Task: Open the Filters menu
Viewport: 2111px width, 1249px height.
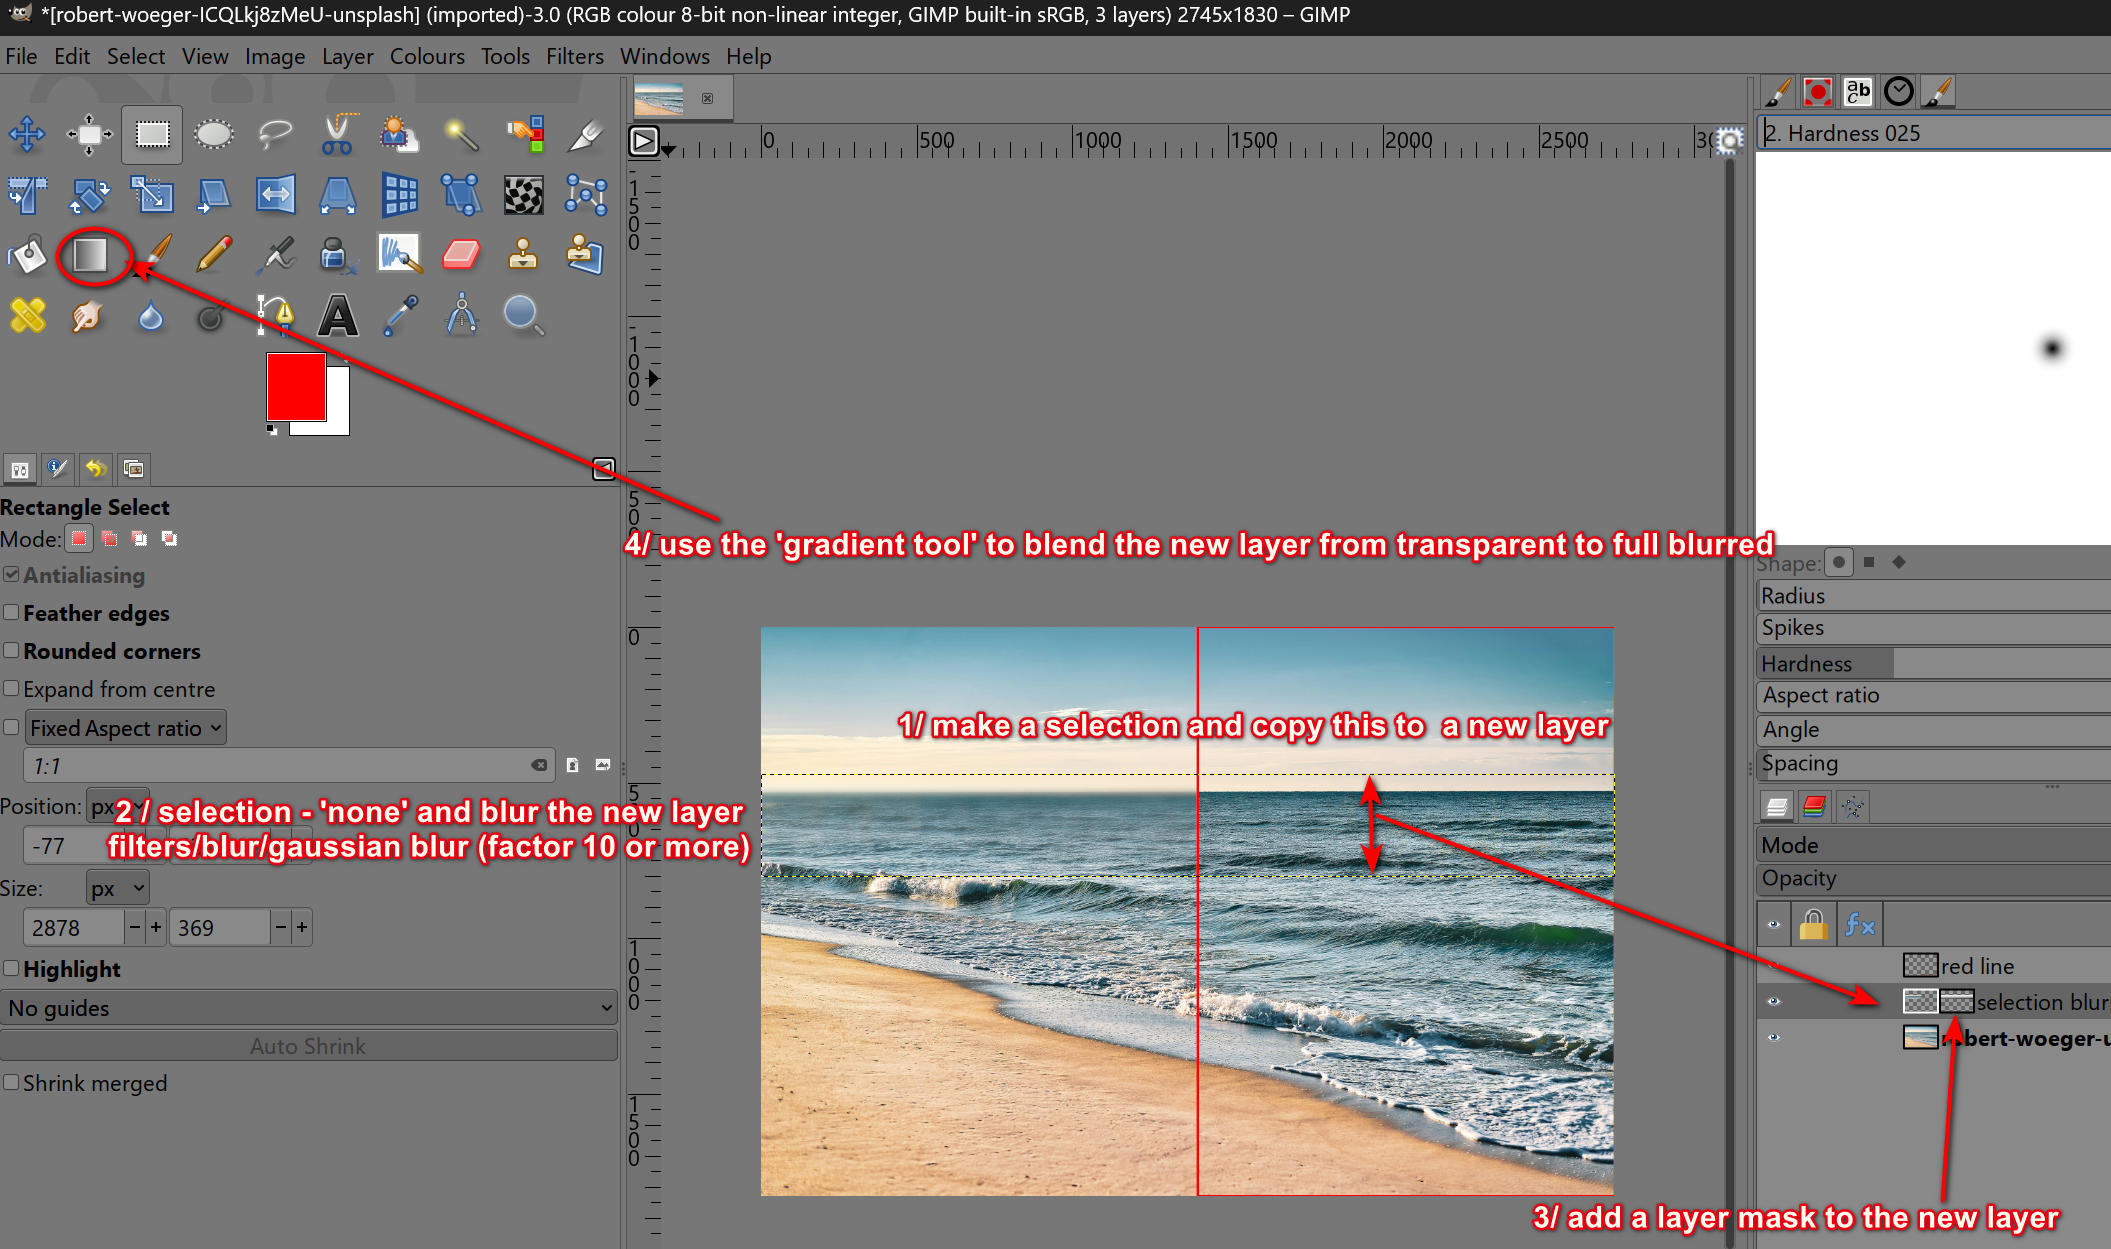Action: tap(574, 56)
